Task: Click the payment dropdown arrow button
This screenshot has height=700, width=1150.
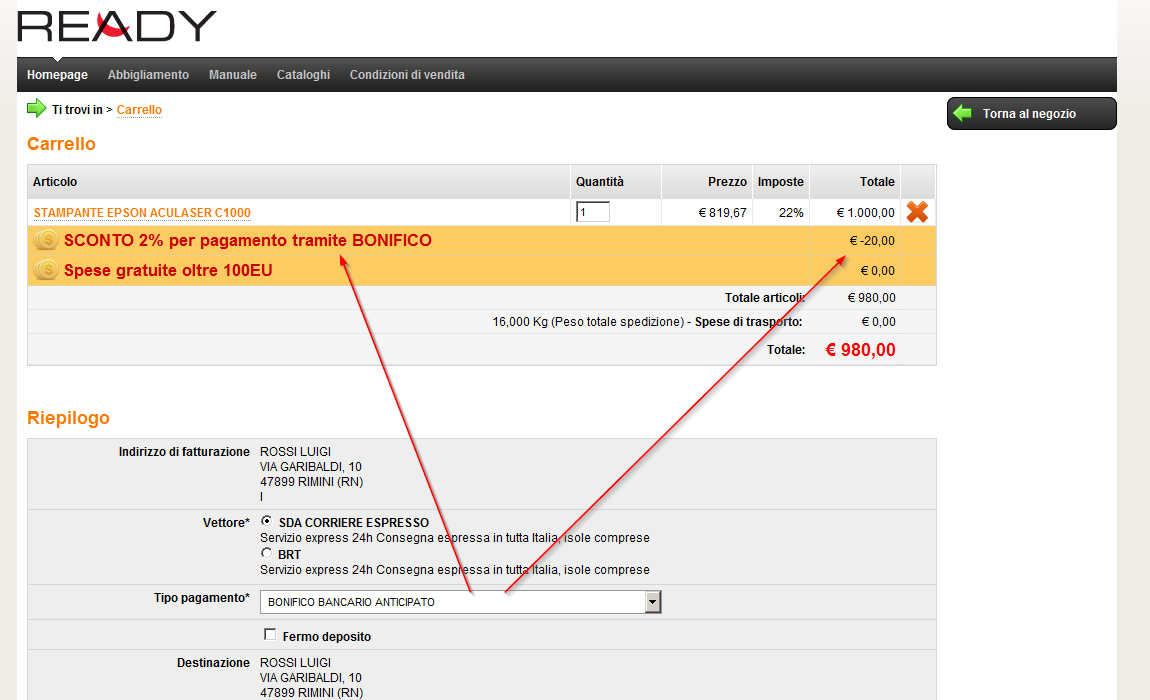Action: coord(653,602)
